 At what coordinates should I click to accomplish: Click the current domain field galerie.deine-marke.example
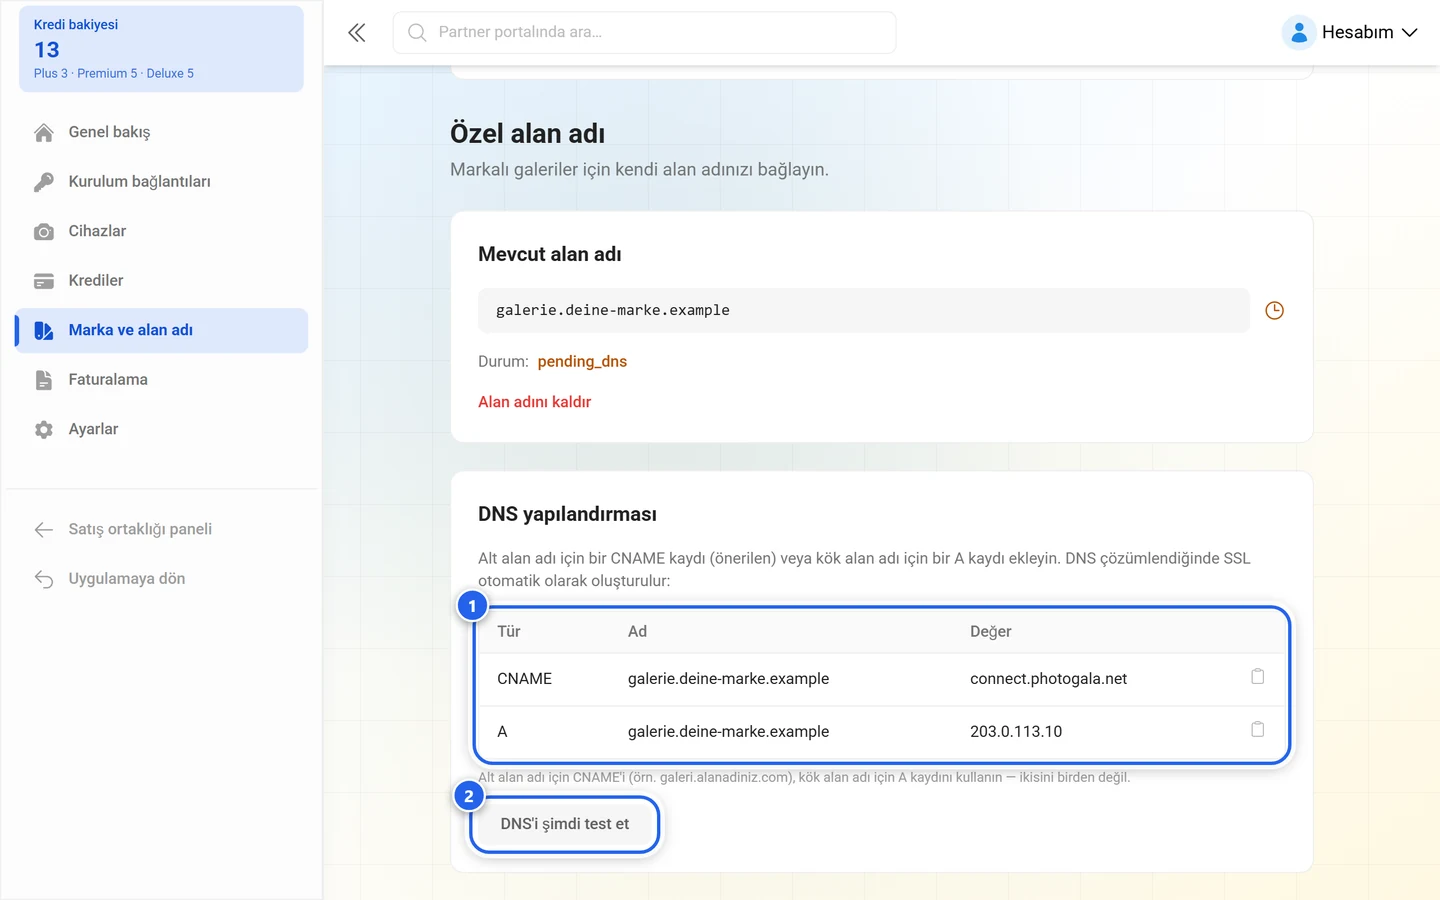[x=864, y=311]
